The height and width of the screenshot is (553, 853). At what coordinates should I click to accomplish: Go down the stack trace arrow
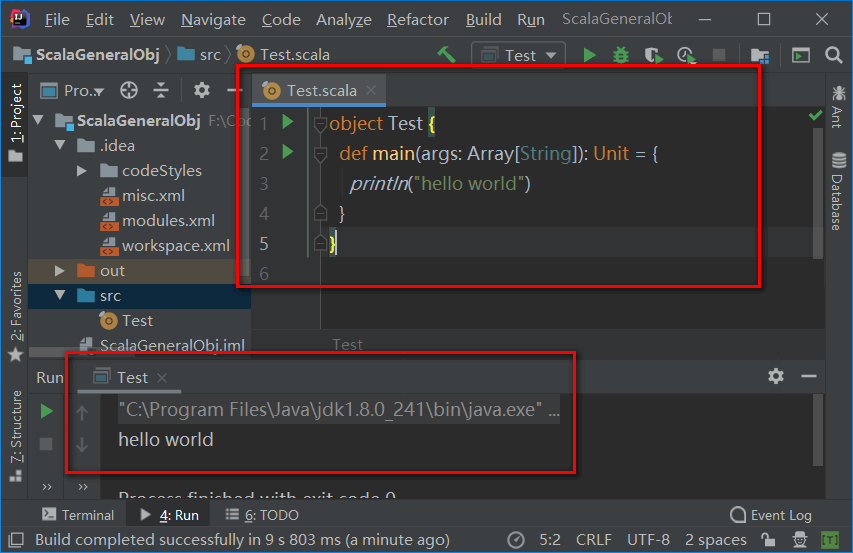coord(82,444)
